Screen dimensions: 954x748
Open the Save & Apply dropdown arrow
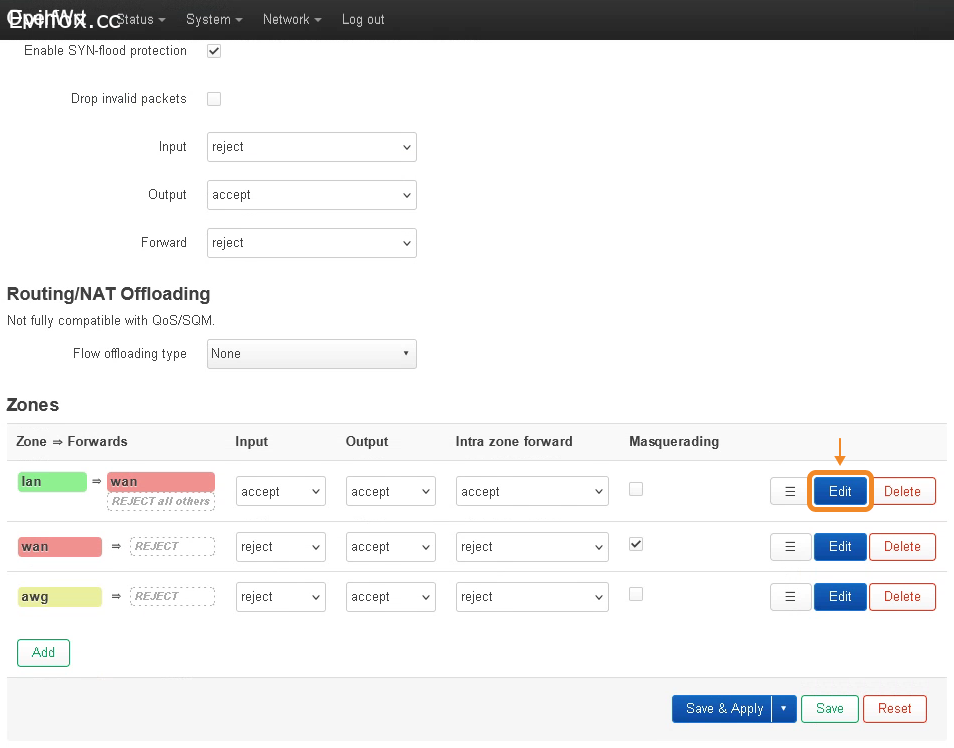[784, 709]
